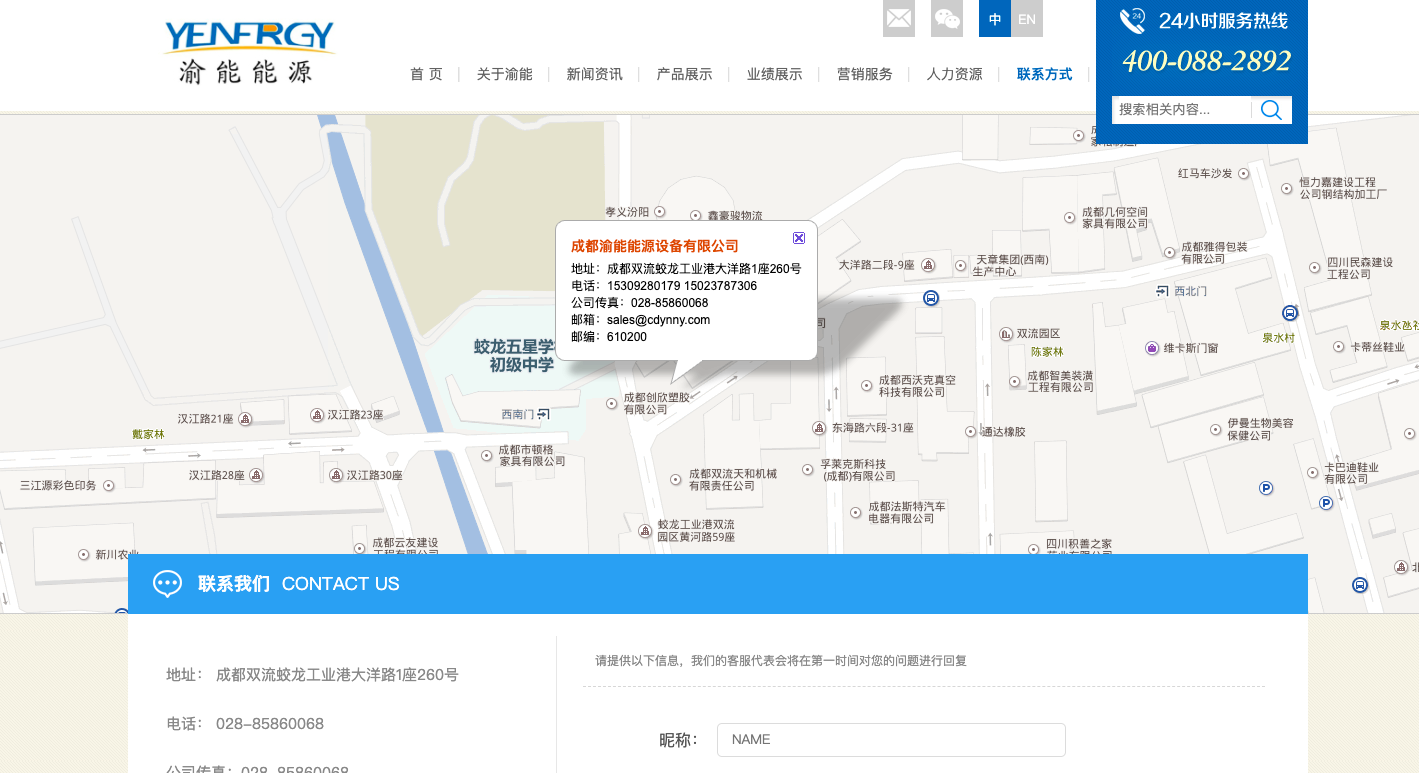
Task: Click the 孝义汾阳 map marker
Action: (x=661, y=212)
